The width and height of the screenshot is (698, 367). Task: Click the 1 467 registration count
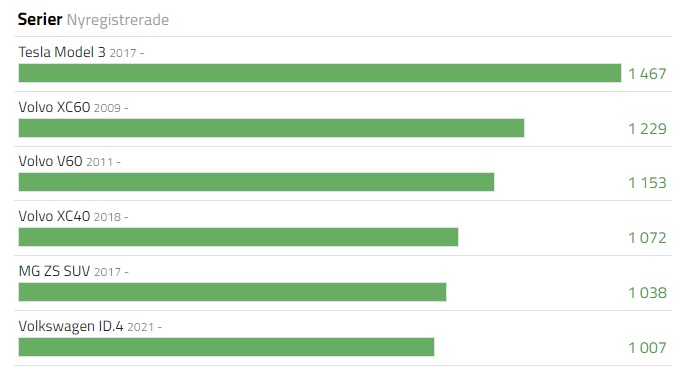647,73
